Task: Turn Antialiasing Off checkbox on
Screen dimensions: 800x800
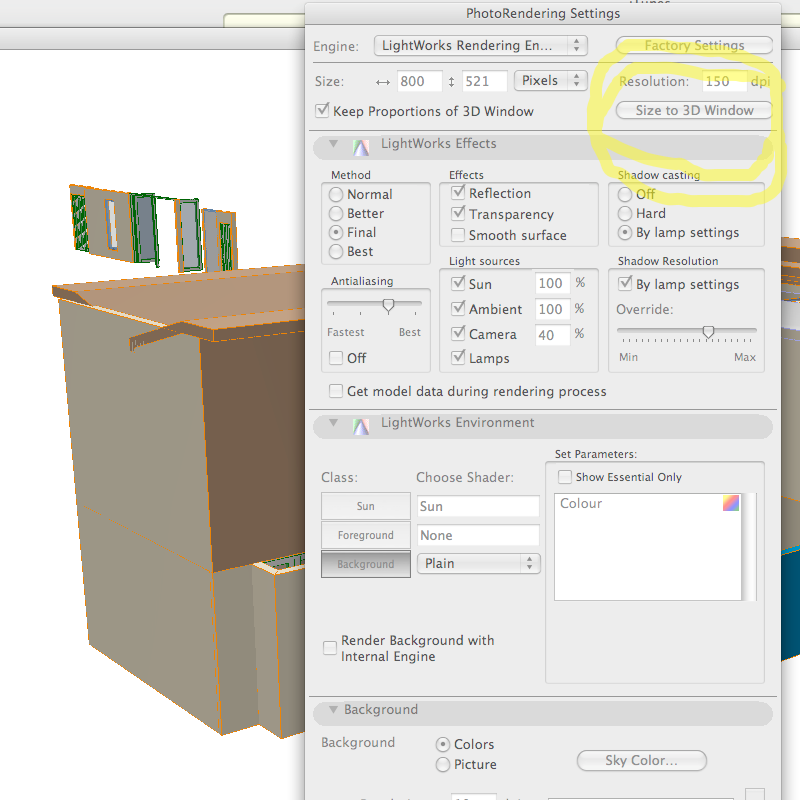Action: (x=336, y=358)
